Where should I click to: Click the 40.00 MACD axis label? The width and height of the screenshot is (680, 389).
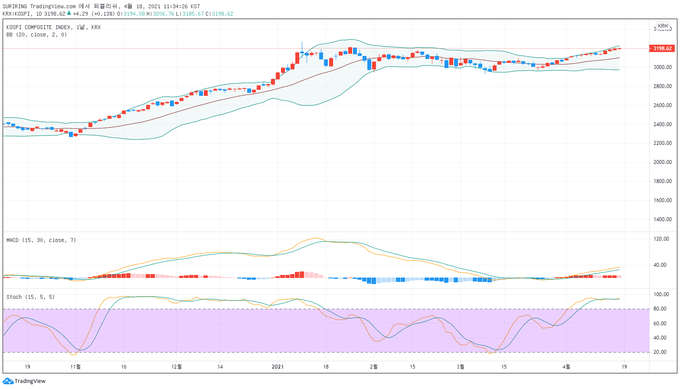tap(660, 265)
